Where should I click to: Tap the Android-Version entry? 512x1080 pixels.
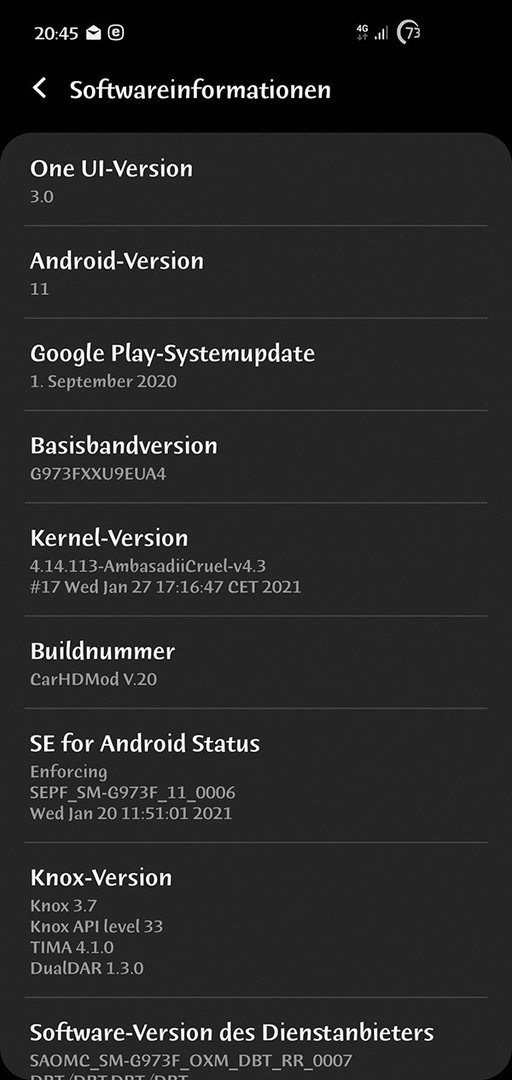pyautogui.click(x=256, y=272)
